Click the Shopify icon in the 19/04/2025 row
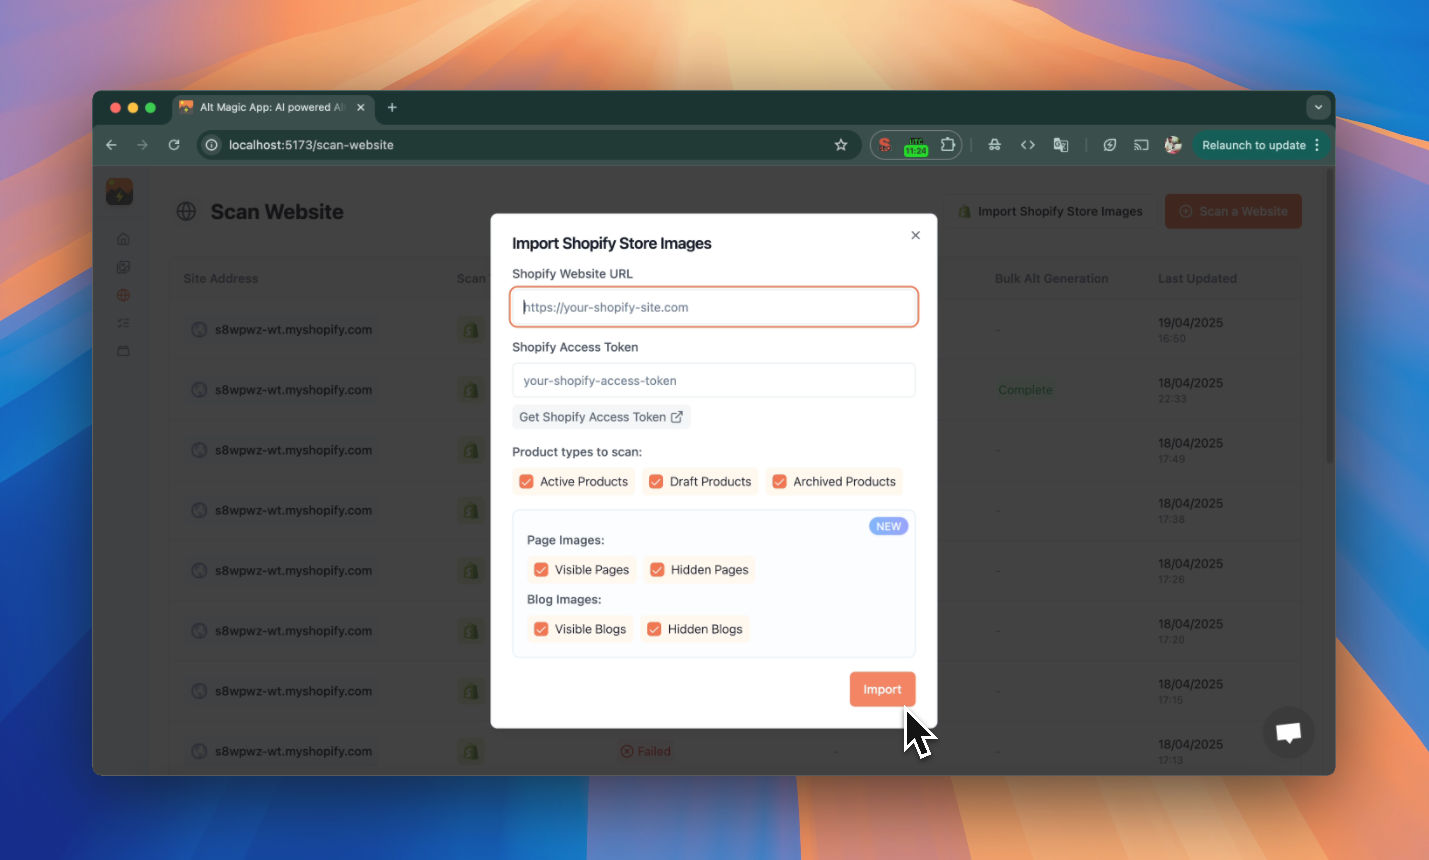Image resolution: width=1429 pixels, height=860 pixels. point(470,330)
